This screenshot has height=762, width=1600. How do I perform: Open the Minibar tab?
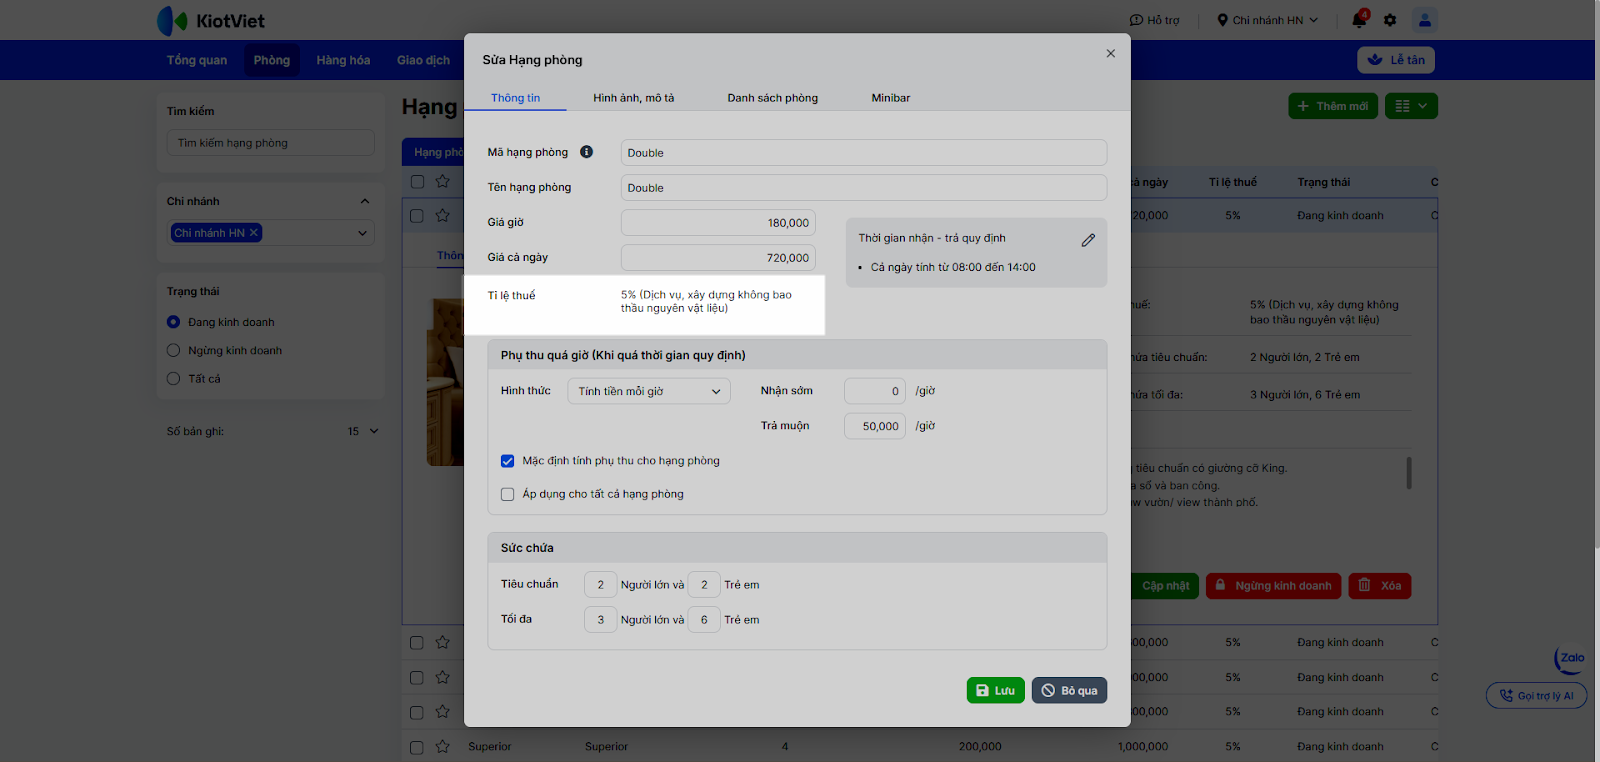click(890, 98)
